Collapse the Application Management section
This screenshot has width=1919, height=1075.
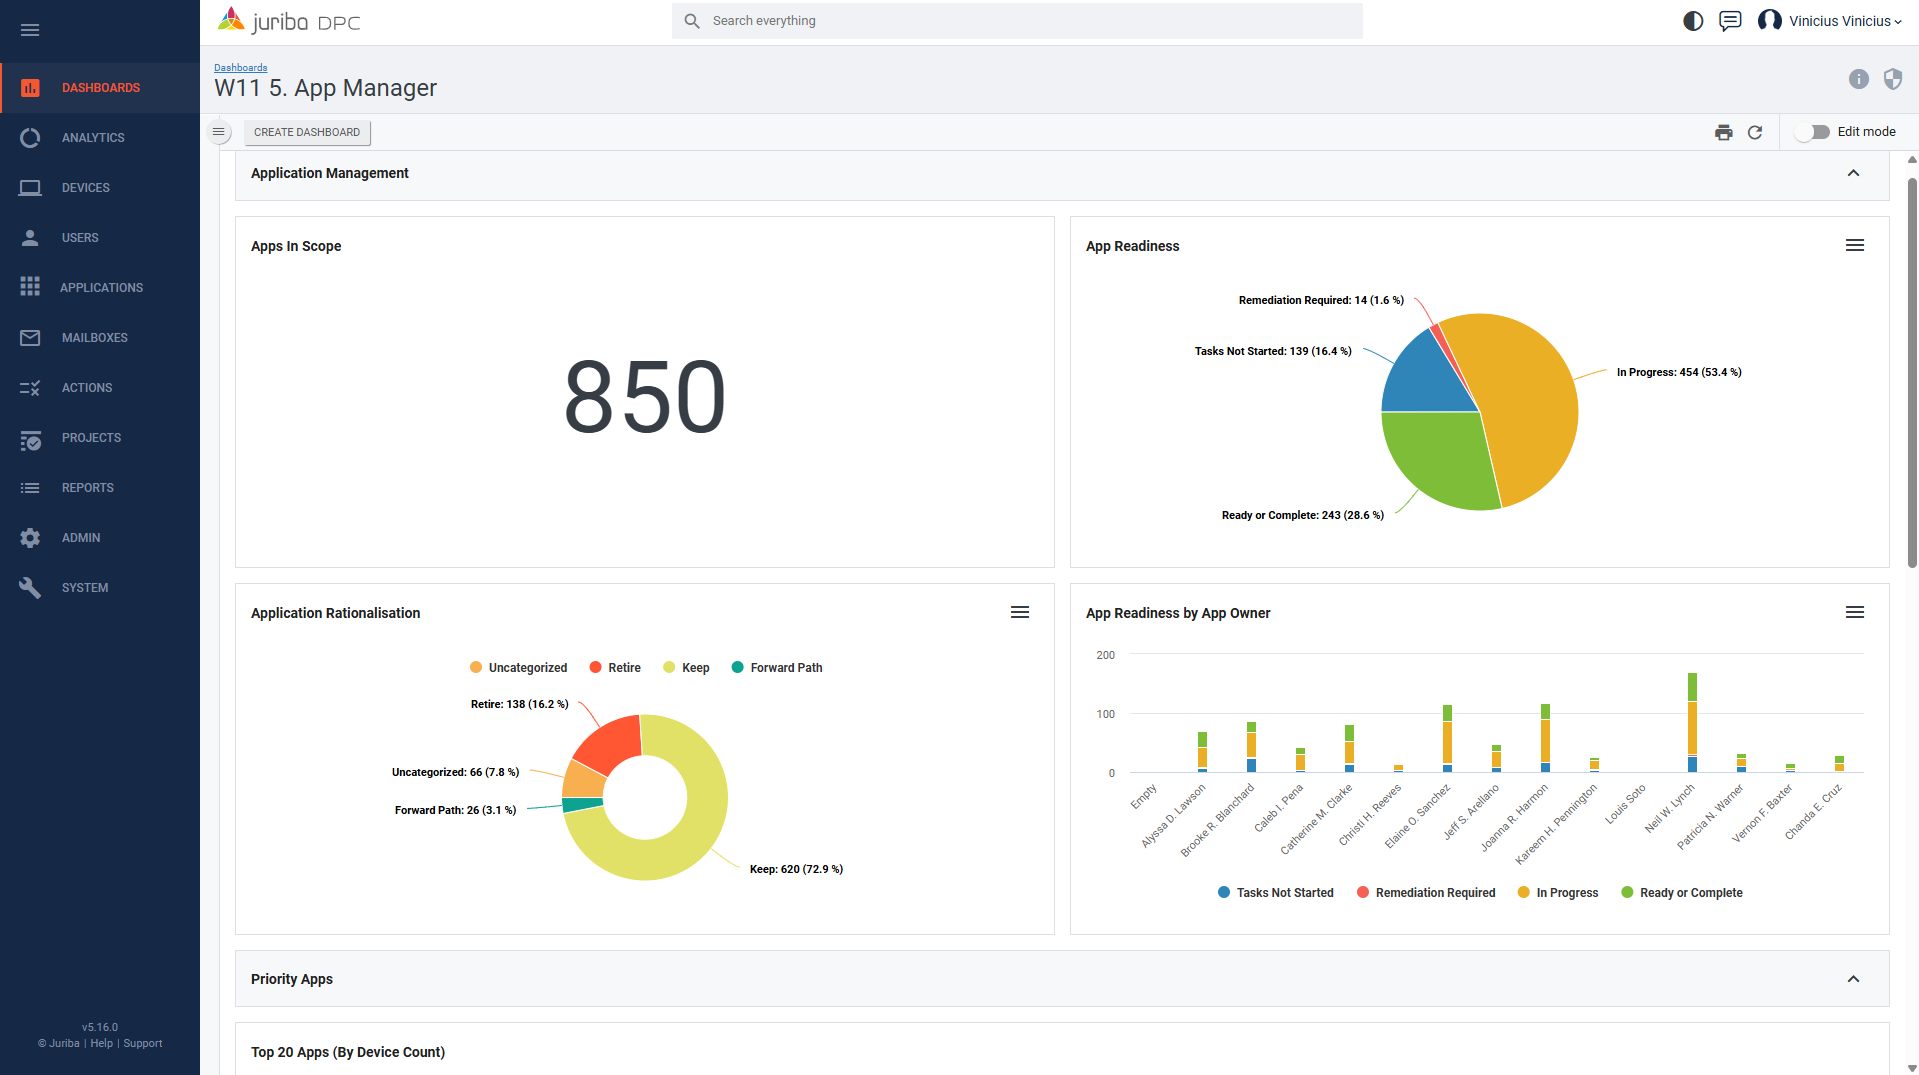pos(1853,173)
